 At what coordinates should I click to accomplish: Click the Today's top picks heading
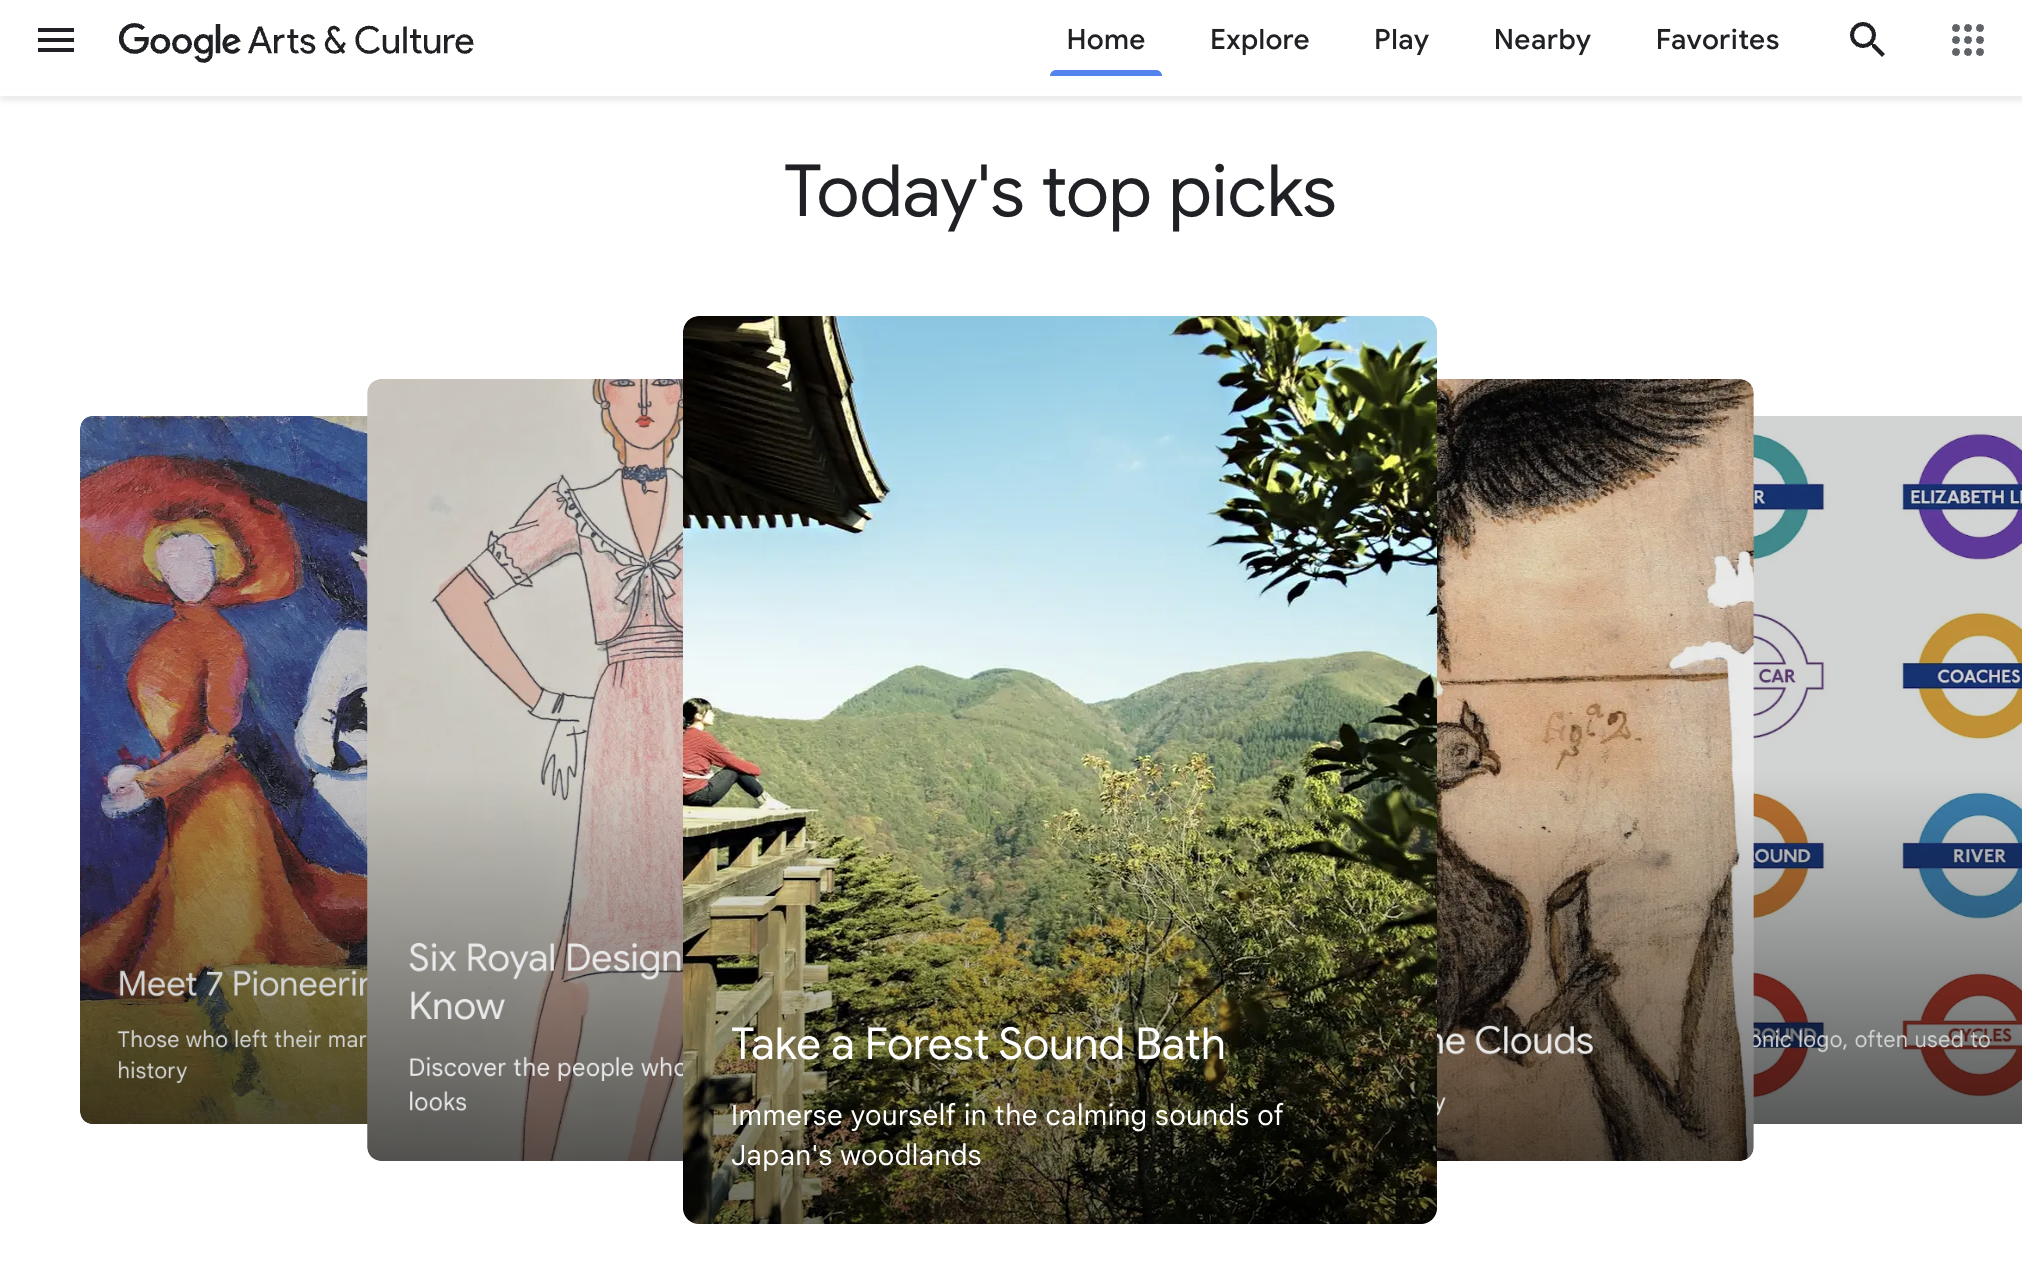pos(1060,193)
